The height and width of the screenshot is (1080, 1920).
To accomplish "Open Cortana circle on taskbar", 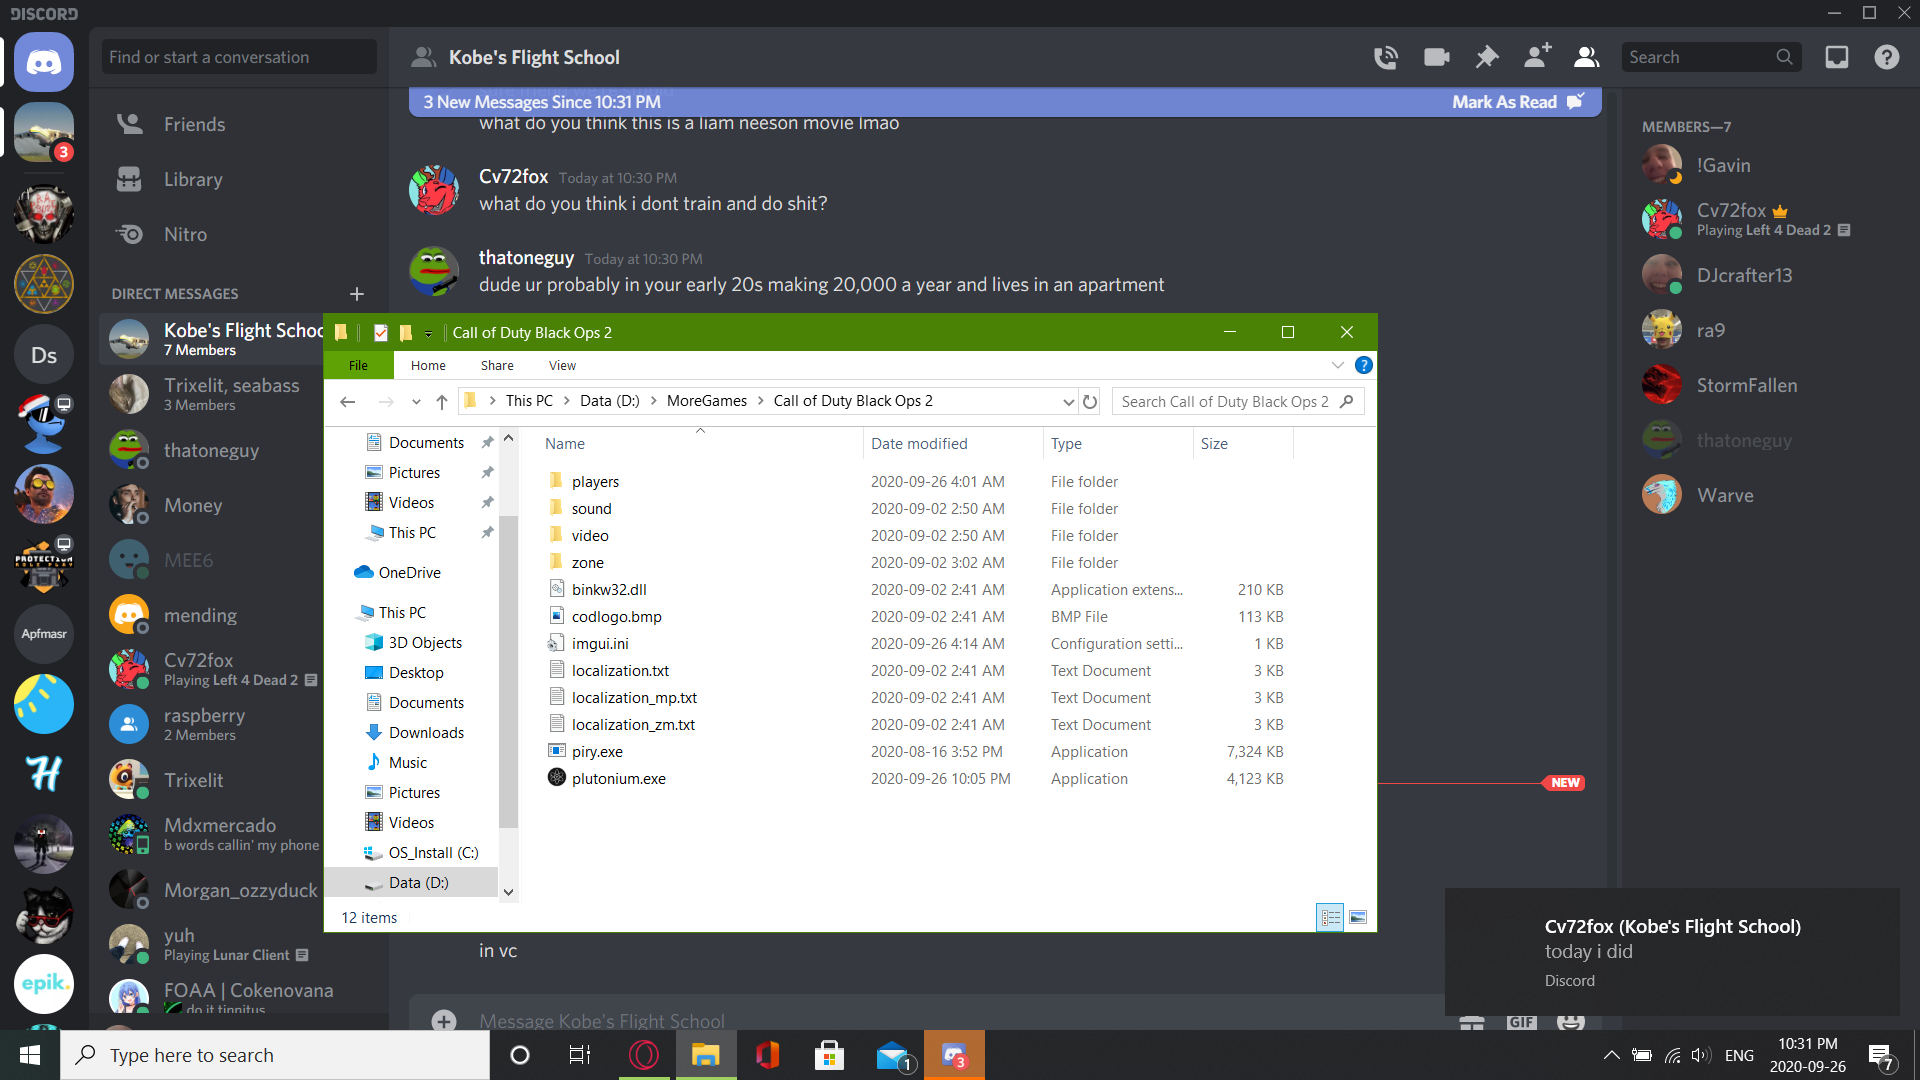I will pyautogui.click(x=520, y=1055).
